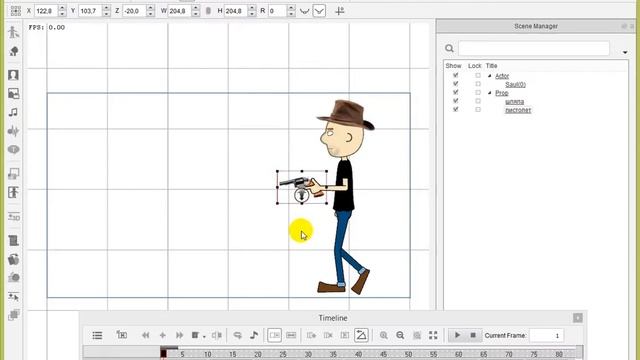
Task: Click the X position value field
Action: (x=47, y=11)
